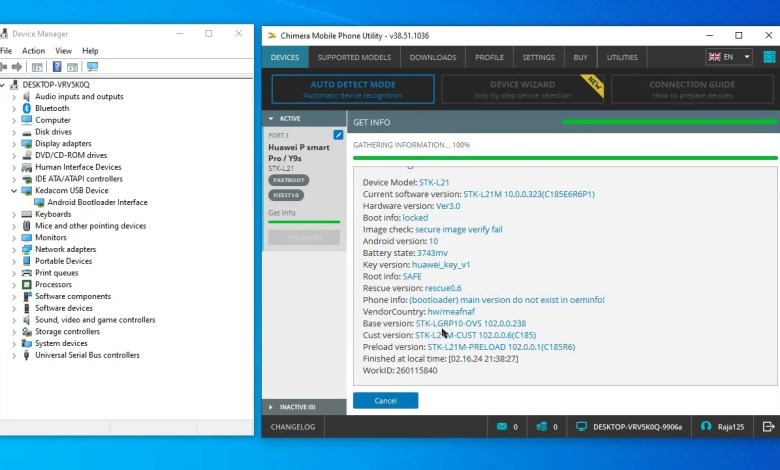Expand the Display adapters category
This screenshot has height=470, width=780.
14,144
